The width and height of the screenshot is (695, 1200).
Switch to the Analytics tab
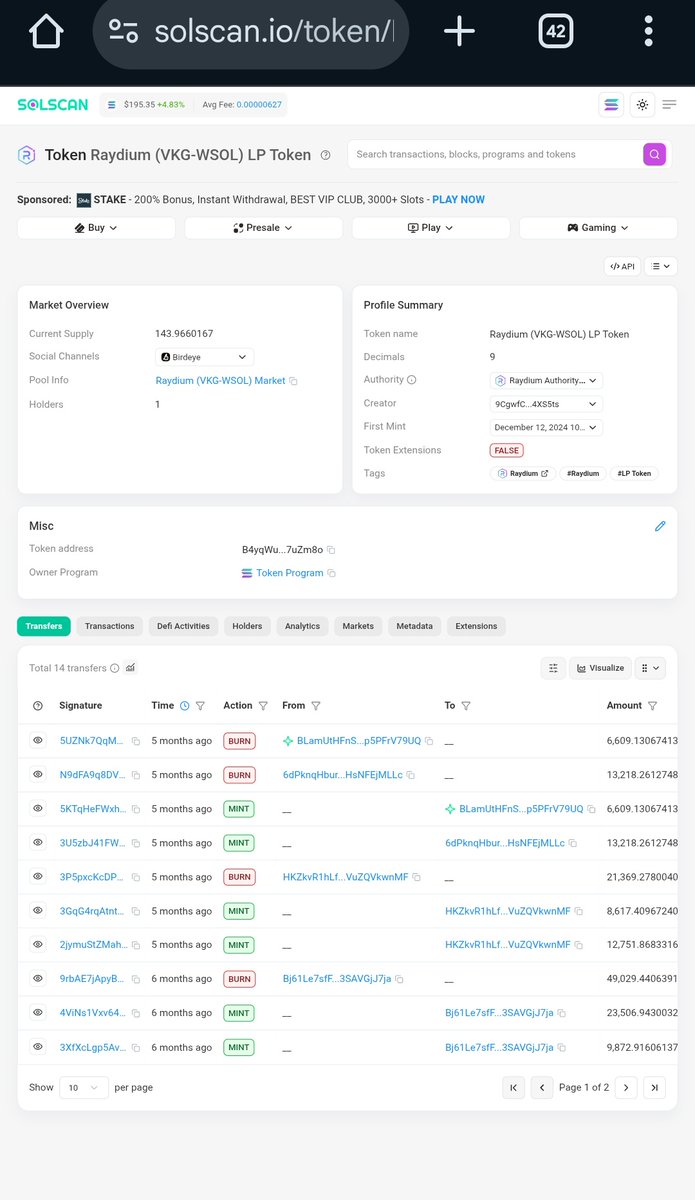click(302, 626)
